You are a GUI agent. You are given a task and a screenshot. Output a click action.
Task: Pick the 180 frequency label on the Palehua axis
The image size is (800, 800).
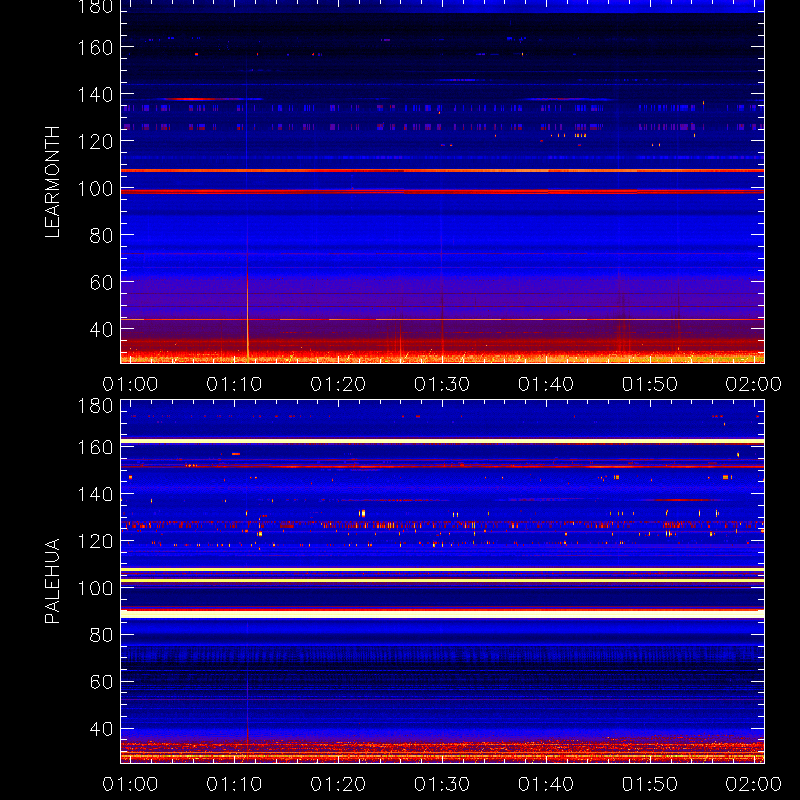(95, 406)
